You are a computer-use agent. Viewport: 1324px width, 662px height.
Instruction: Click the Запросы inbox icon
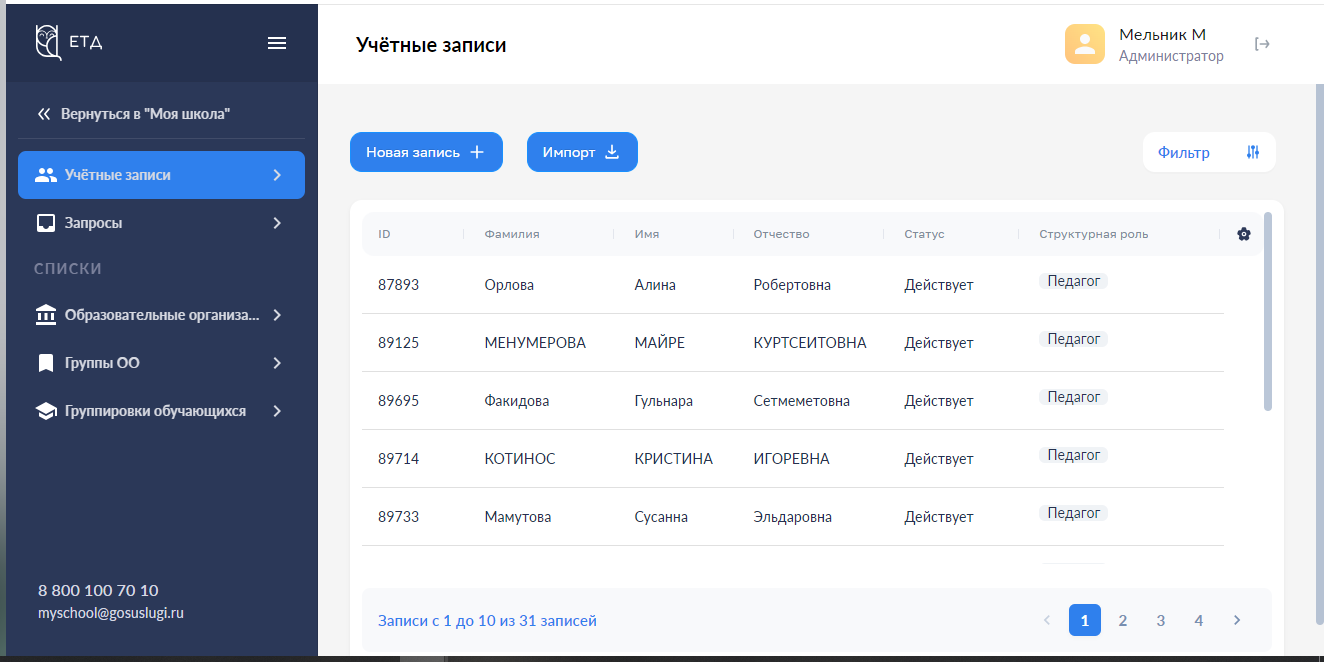tap(46, 223)
